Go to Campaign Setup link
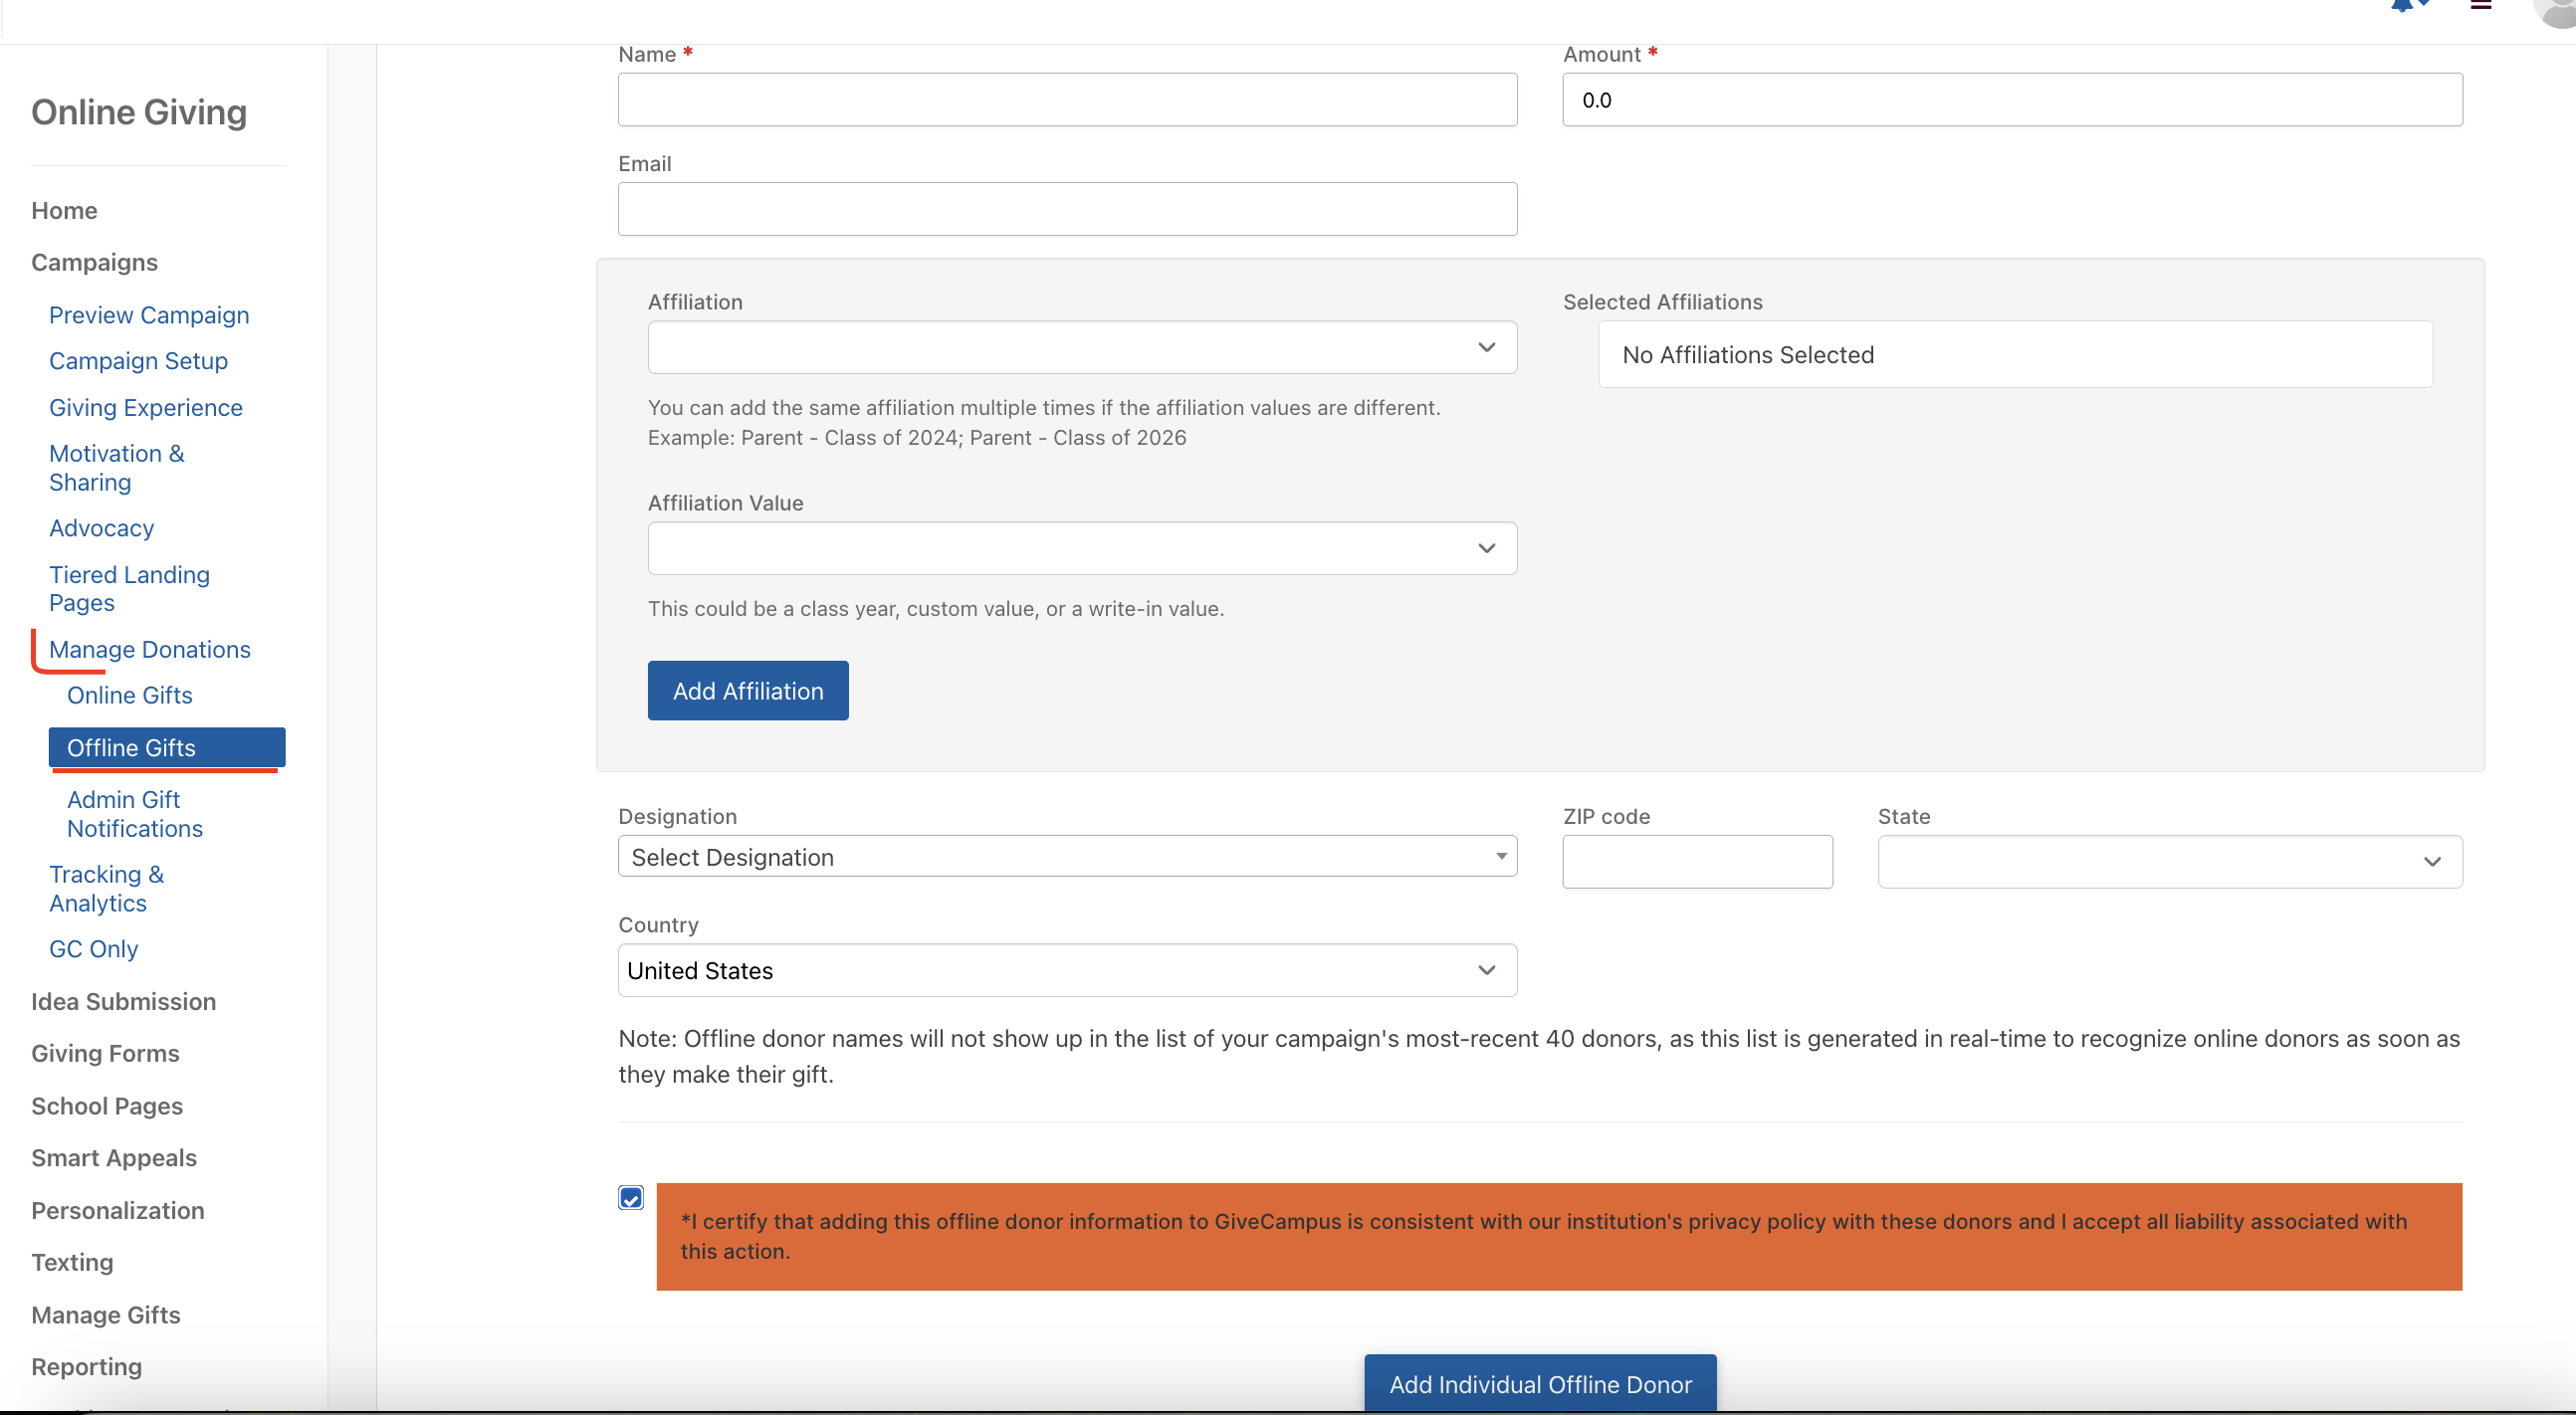The height and width of the screenshot is (1415, 2576). pyautogui.click(x=138, y=361)
